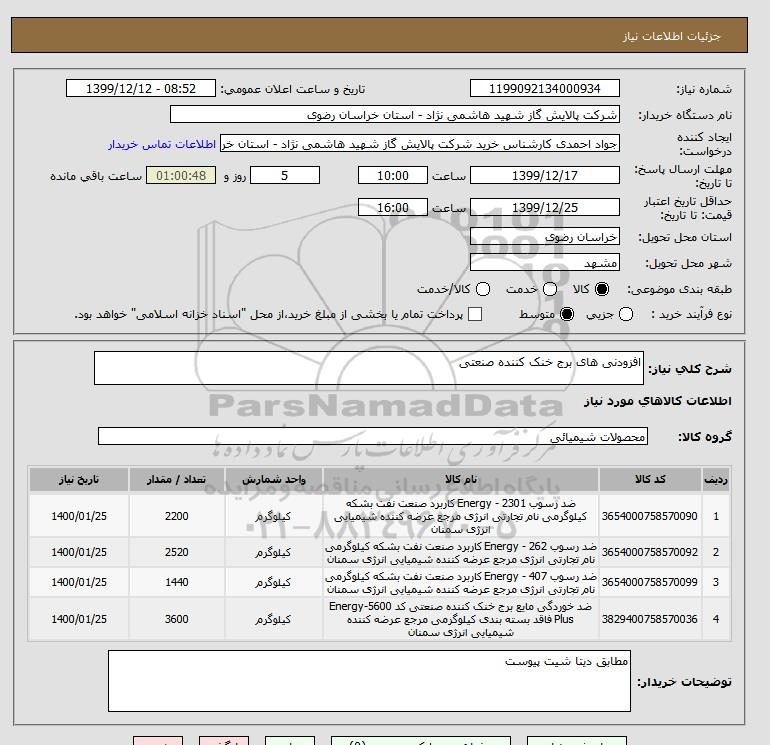Click the general need description textbox

[x=369, y=368]
